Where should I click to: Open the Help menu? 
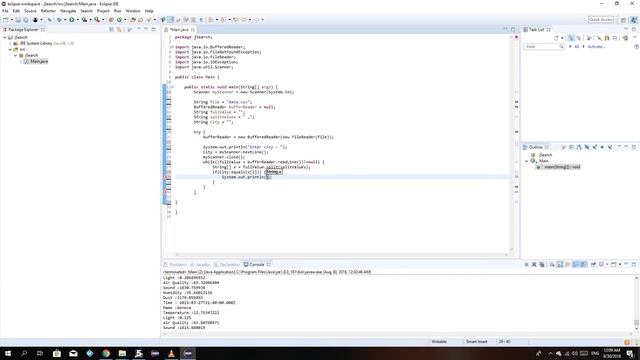click(x=149, y=11)
